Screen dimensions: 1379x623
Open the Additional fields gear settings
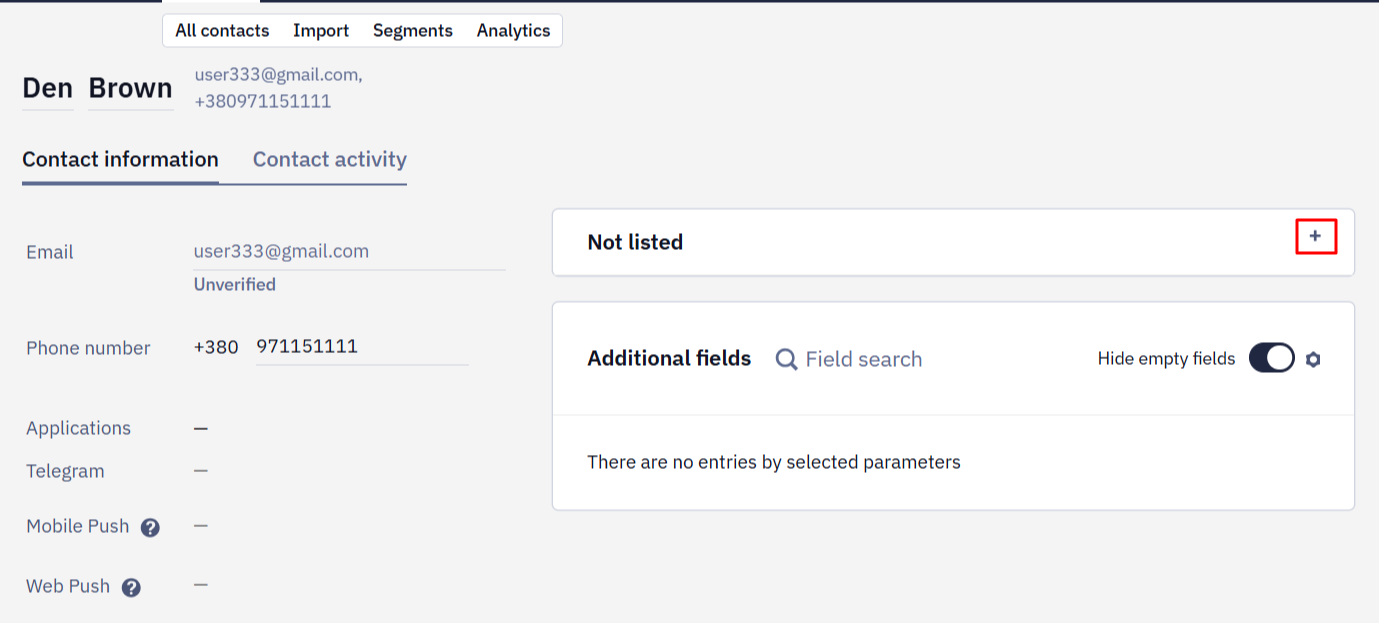[x=1313, y=359]
